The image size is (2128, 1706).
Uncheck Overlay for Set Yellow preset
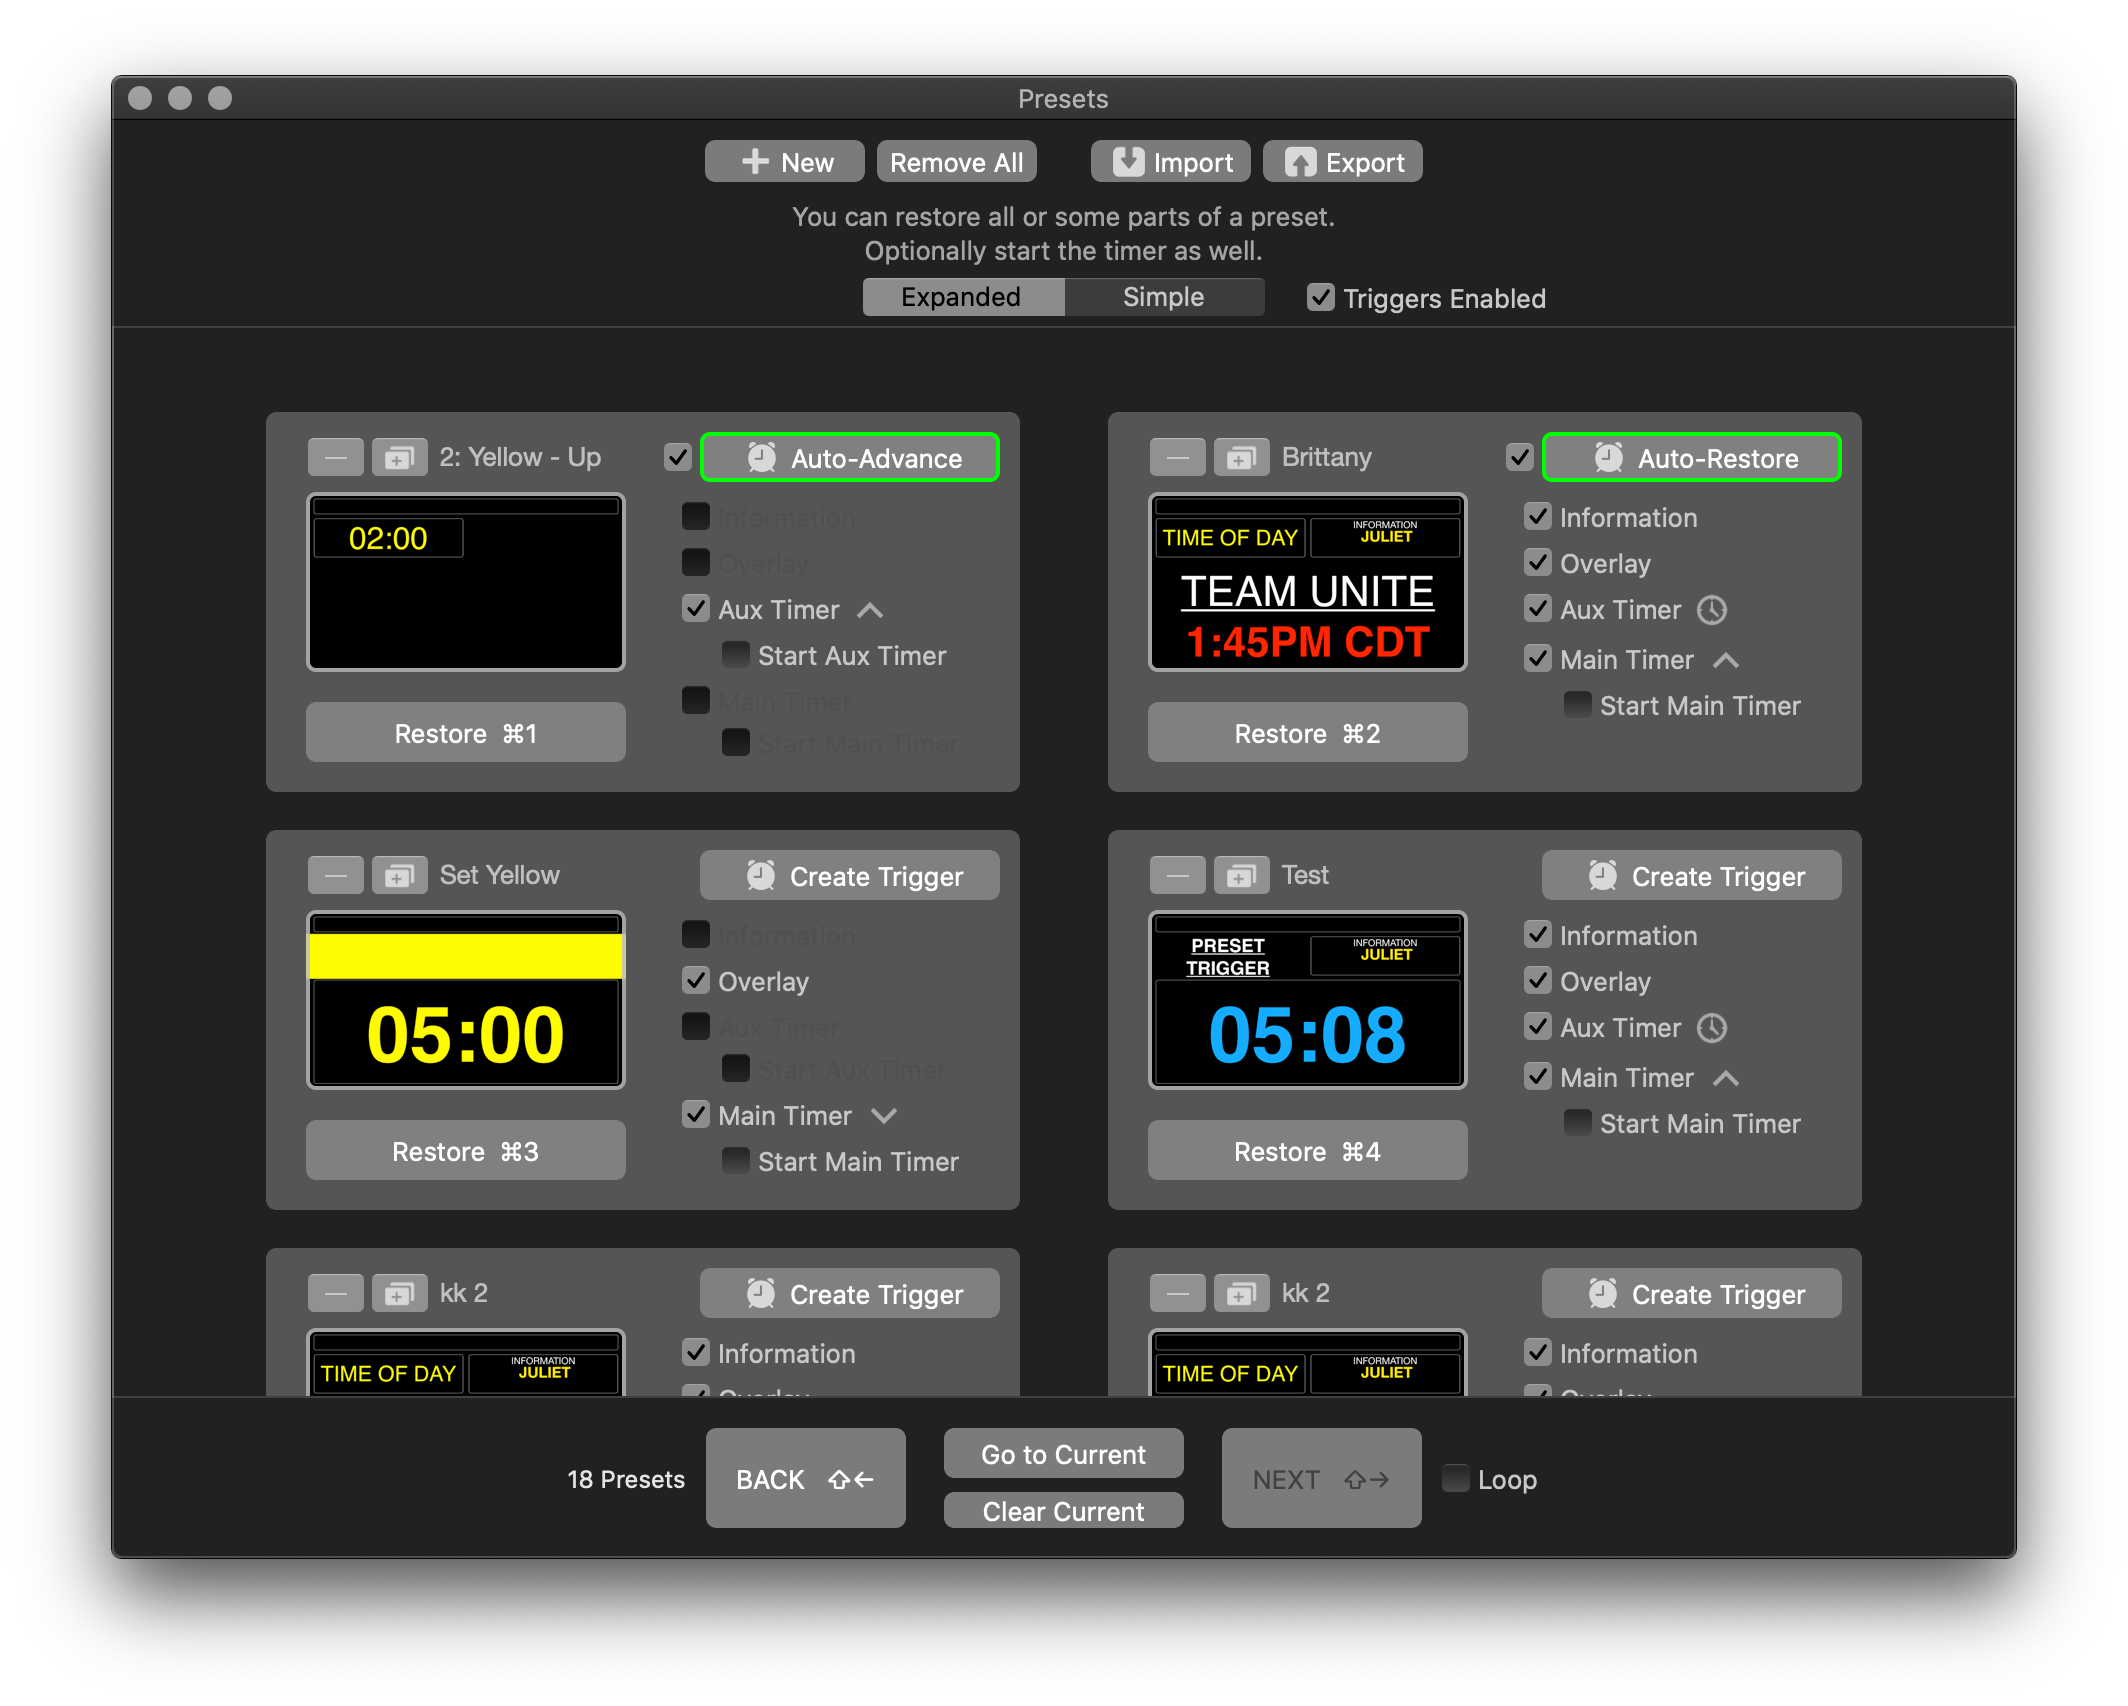coord(696,981)
